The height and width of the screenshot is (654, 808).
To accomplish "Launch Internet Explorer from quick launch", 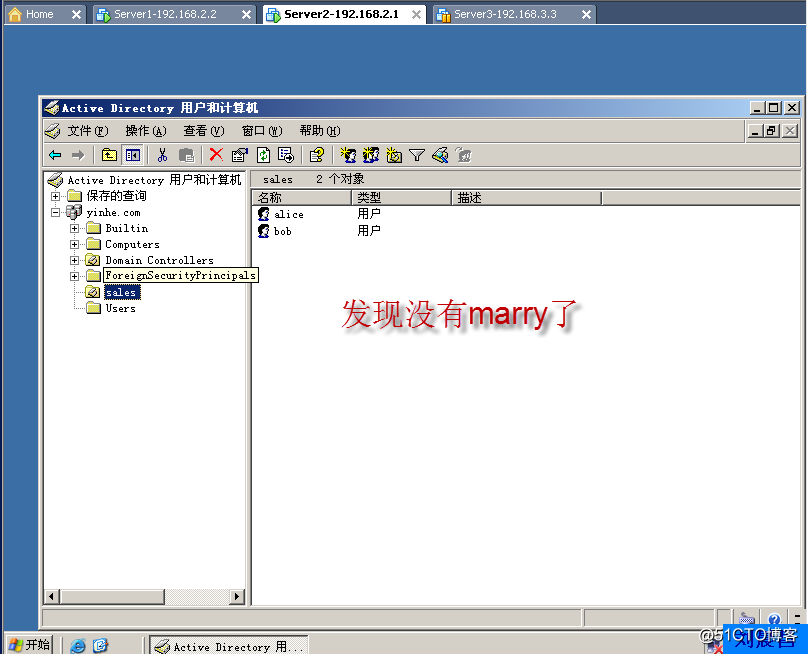I will [78, 645].
